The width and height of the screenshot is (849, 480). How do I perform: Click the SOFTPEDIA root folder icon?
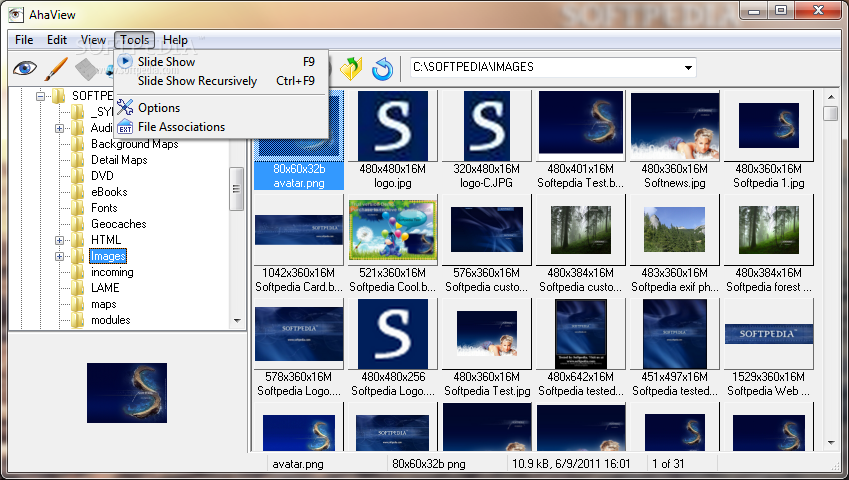58,96
